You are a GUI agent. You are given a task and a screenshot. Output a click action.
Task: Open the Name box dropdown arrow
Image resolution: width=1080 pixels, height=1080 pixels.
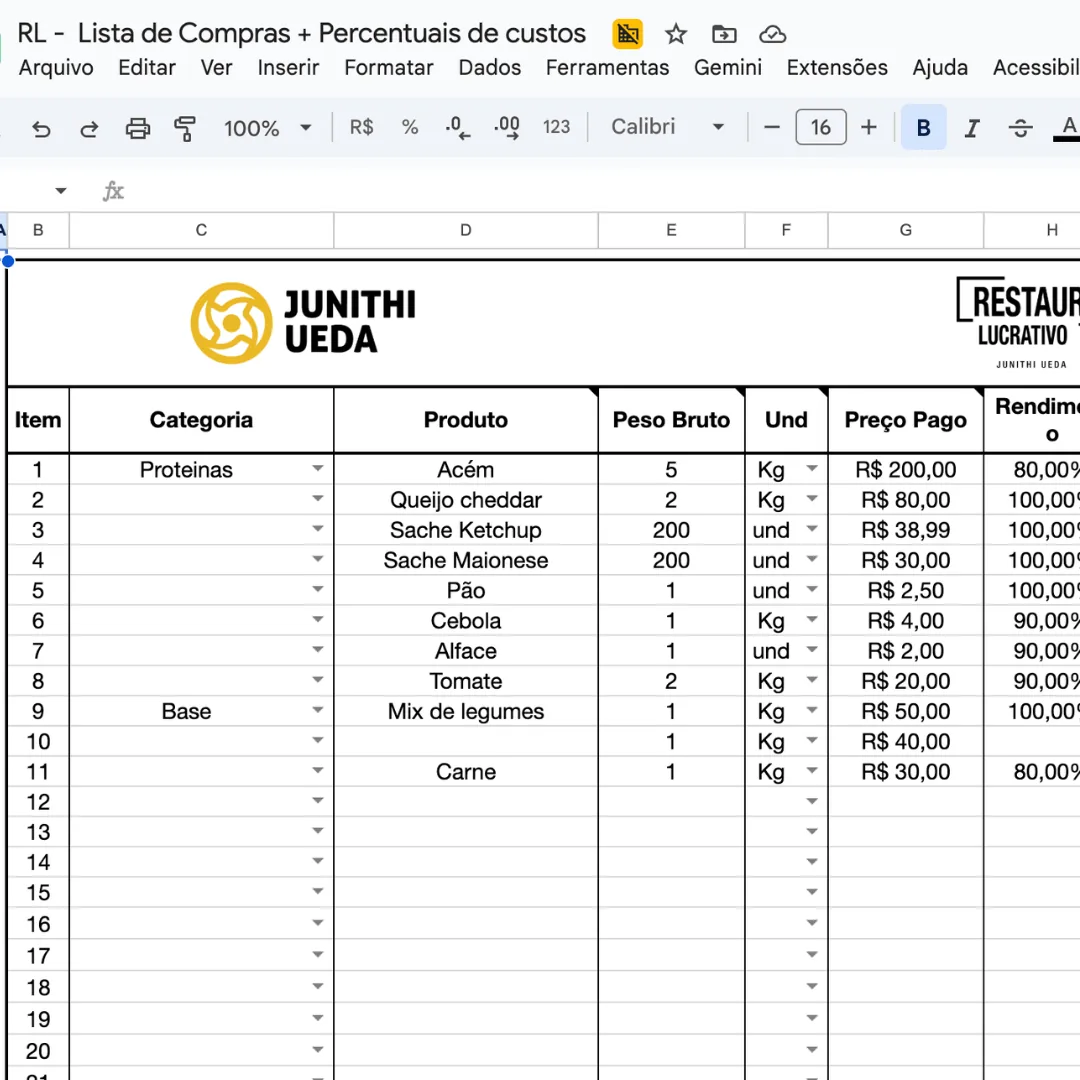61,191
